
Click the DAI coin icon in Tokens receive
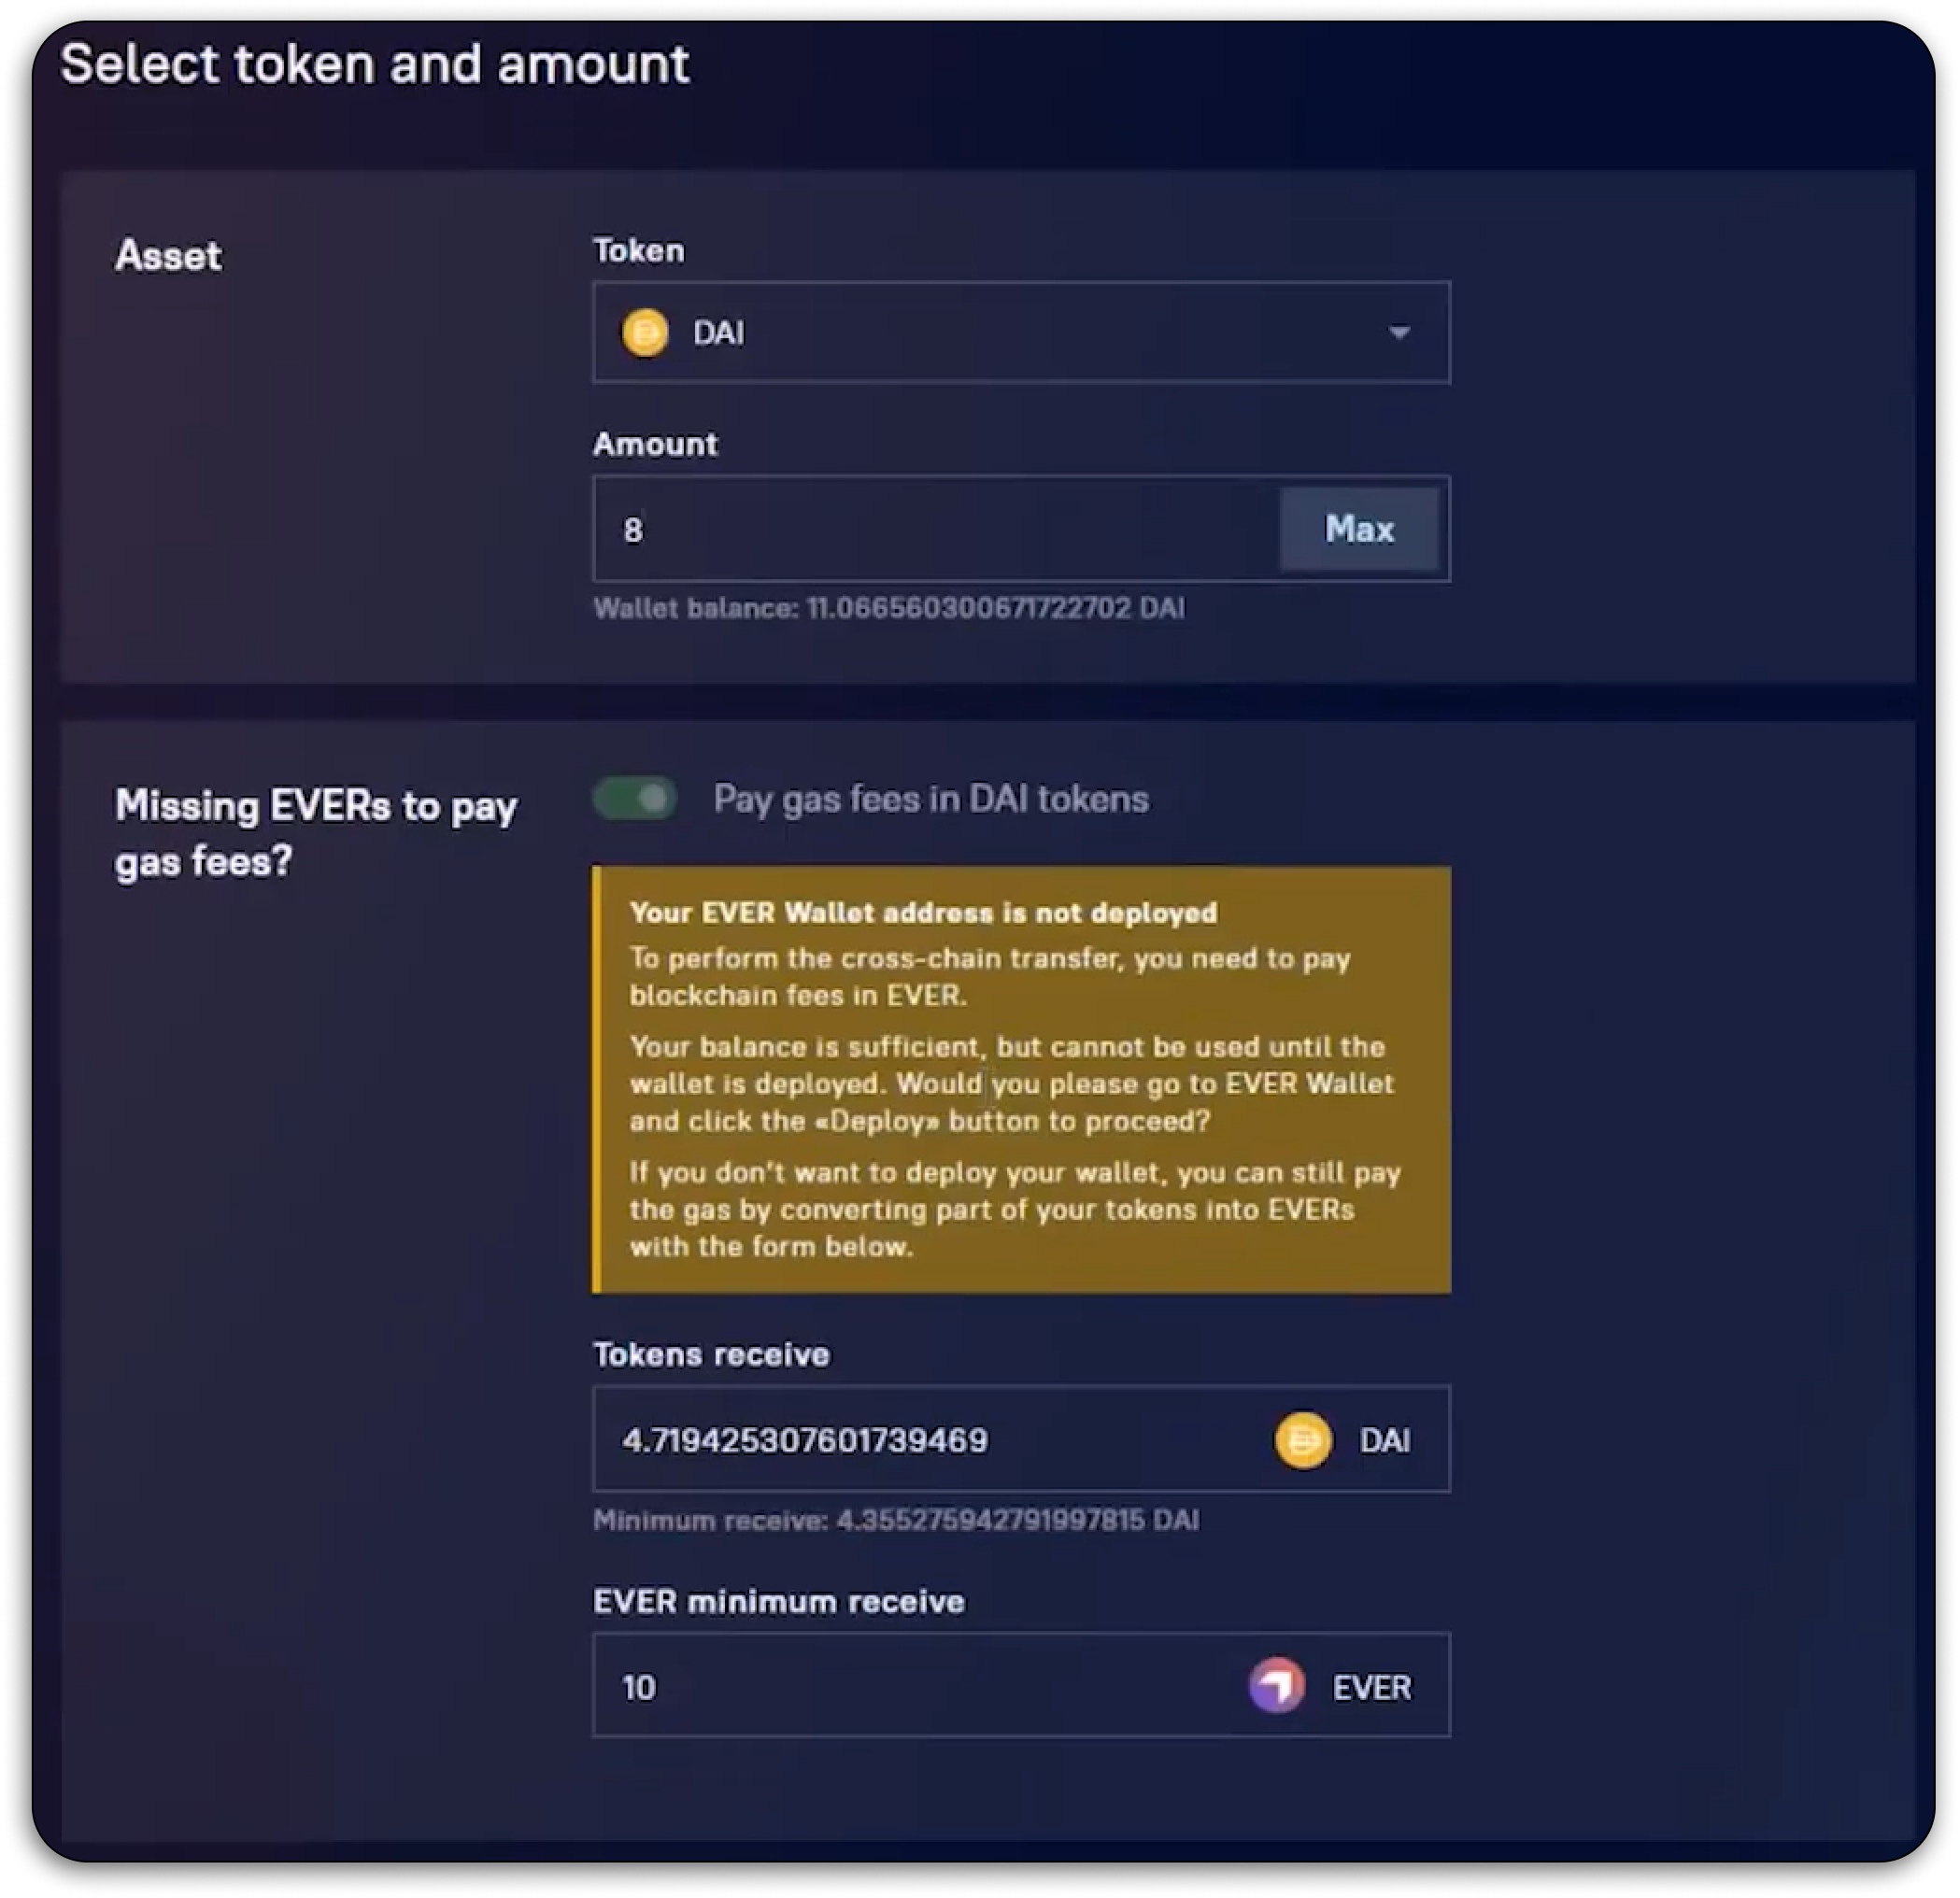(1303, 1439)
